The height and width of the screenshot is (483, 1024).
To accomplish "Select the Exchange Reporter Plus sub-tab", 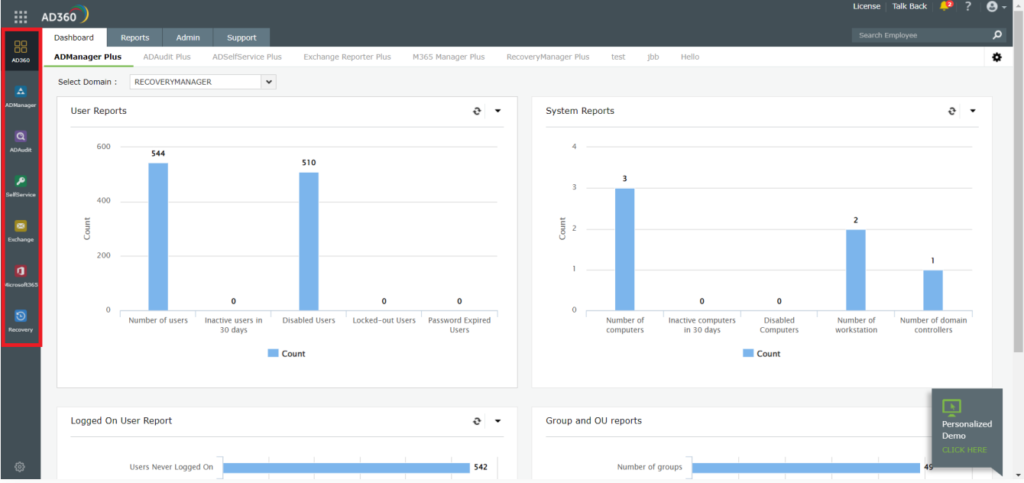I will [347, 57].
